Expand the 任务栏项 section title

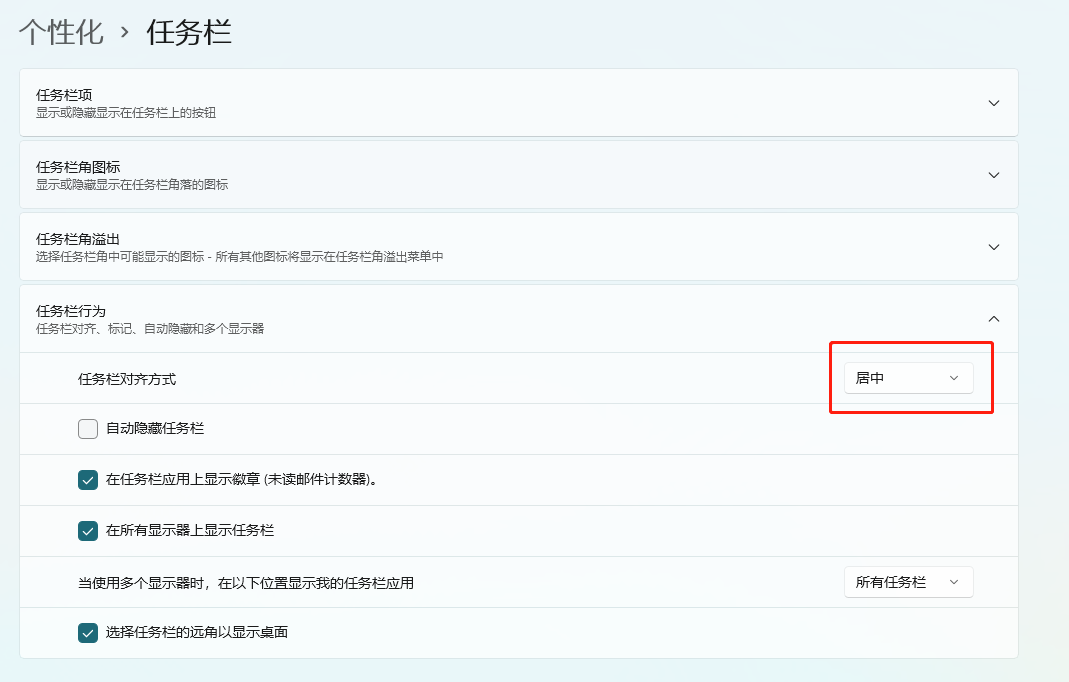click(64, 95)
